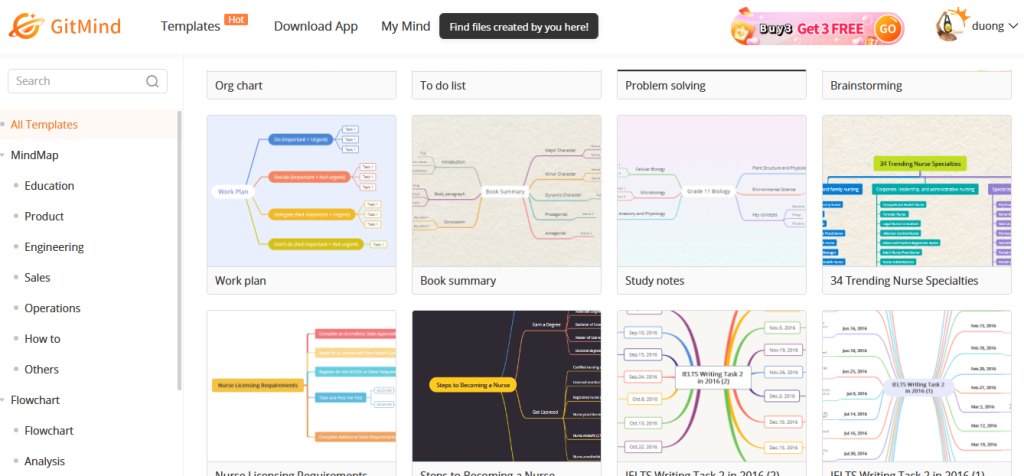Select the Others subcategory

[x=42, y=370]
